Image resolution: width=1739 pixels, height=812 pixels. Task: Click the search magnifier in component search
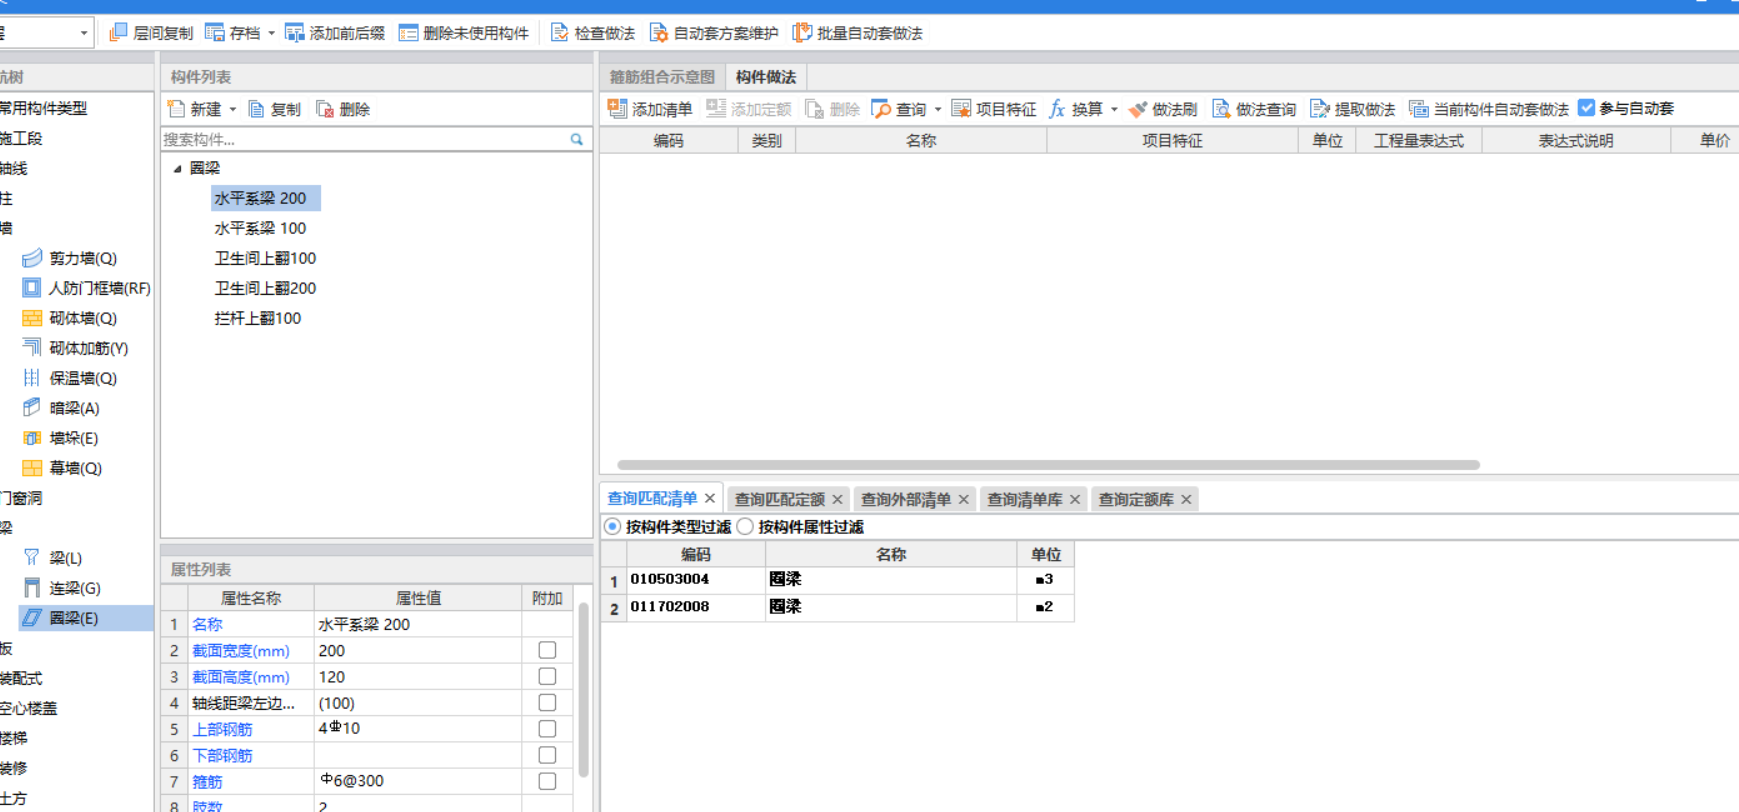[577, 140]
